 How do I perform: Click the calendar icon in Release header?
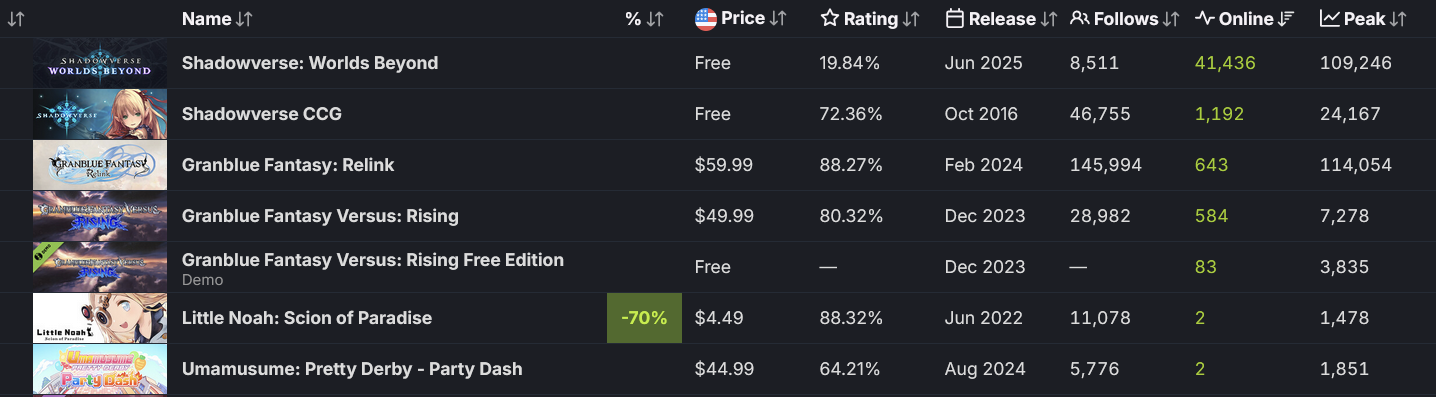pos(954,18)
